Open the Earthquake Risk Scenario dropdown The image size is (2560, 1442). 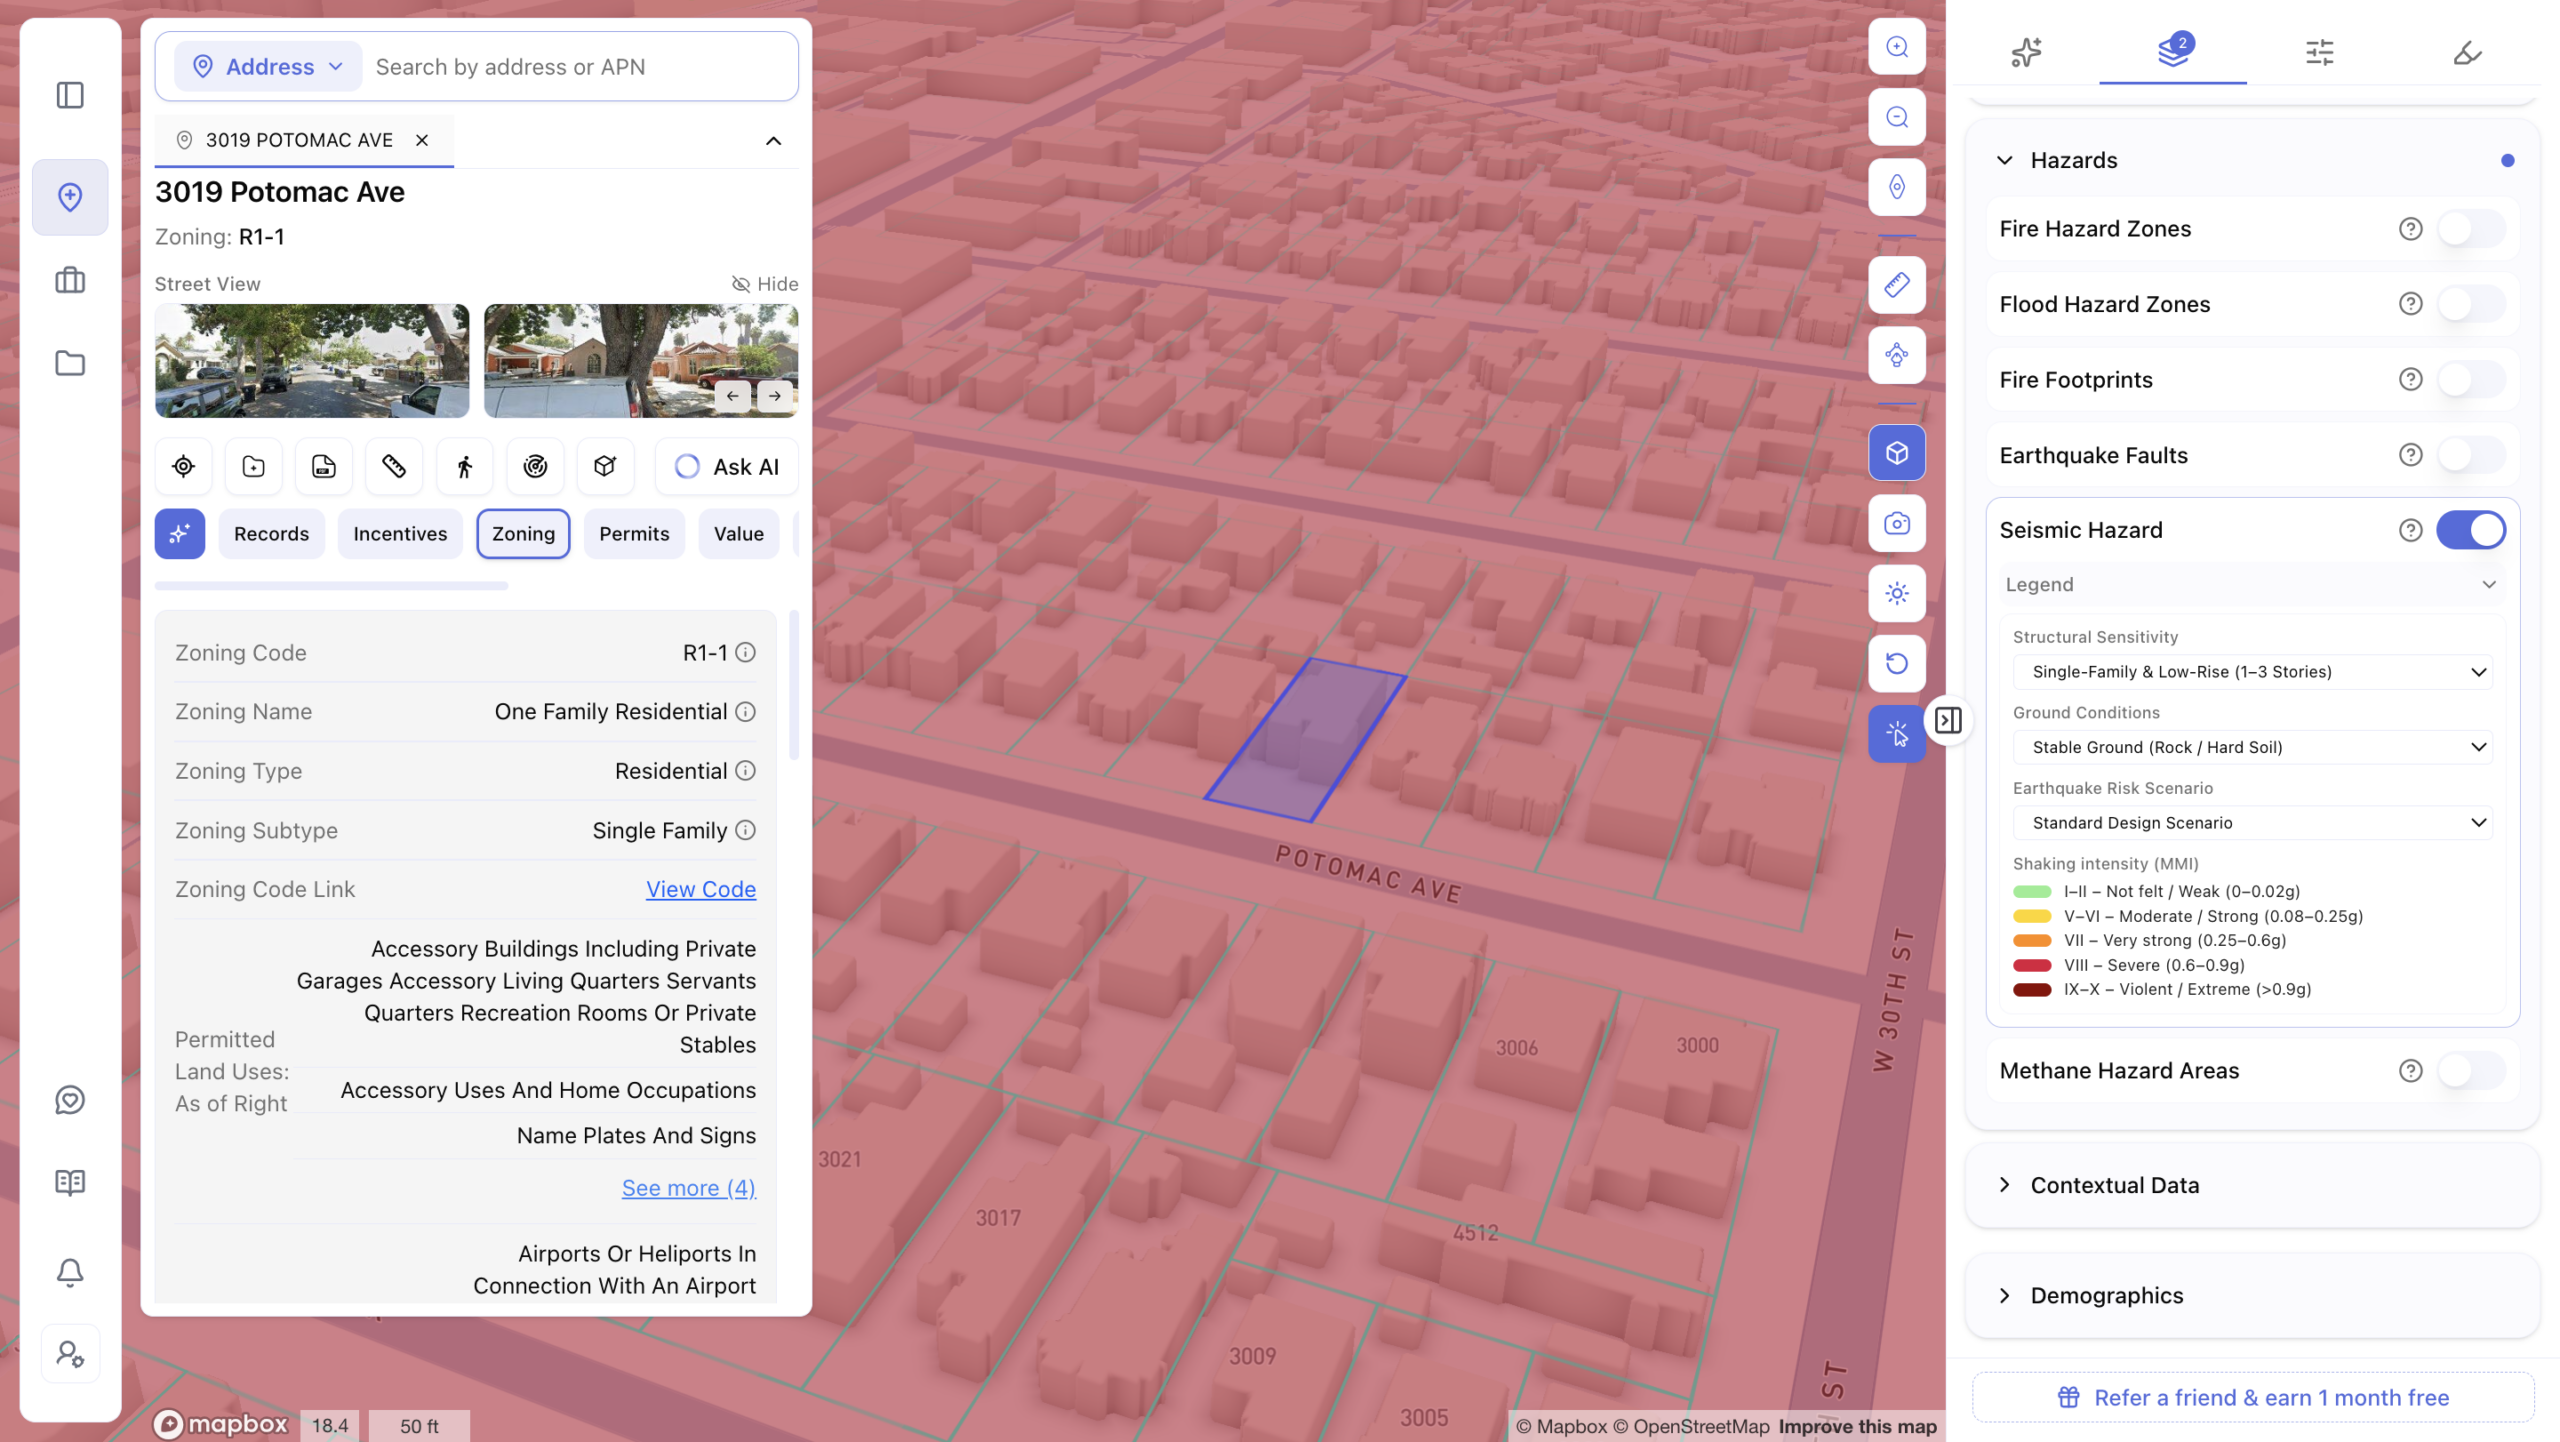(2252, 823)
